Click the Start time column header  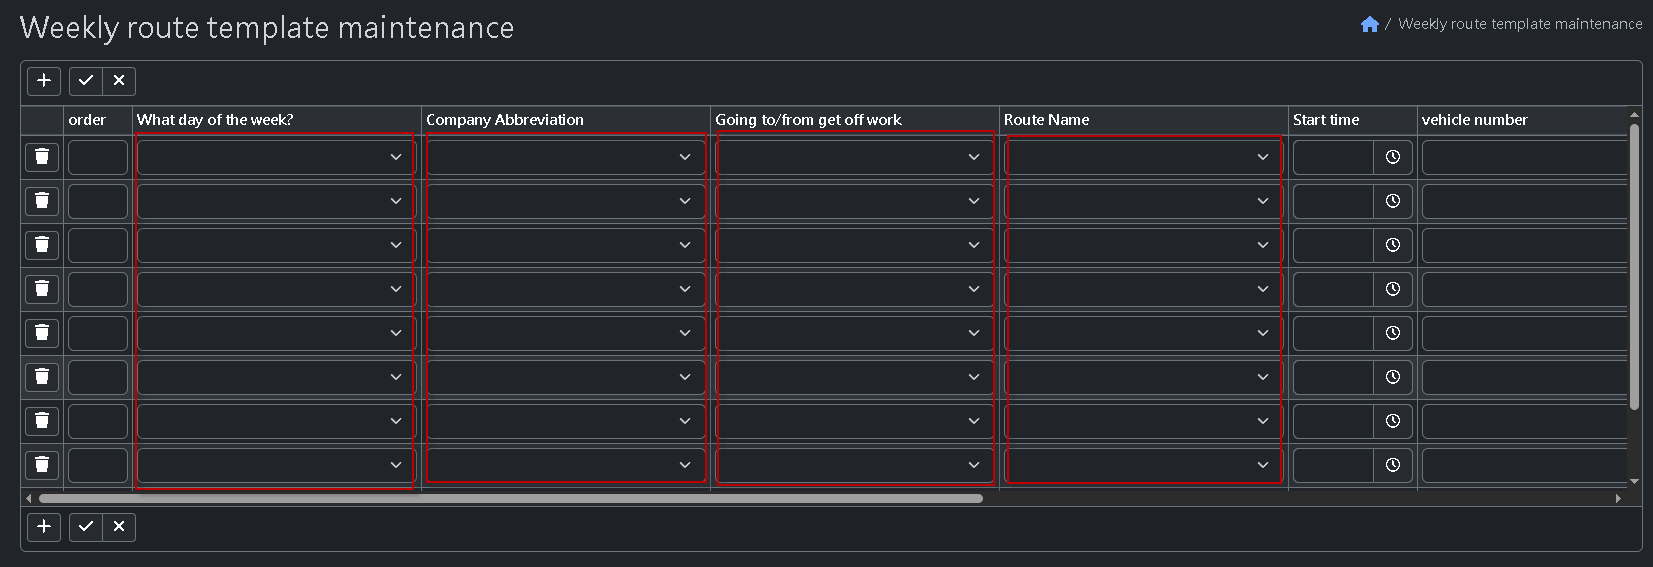1326,120
